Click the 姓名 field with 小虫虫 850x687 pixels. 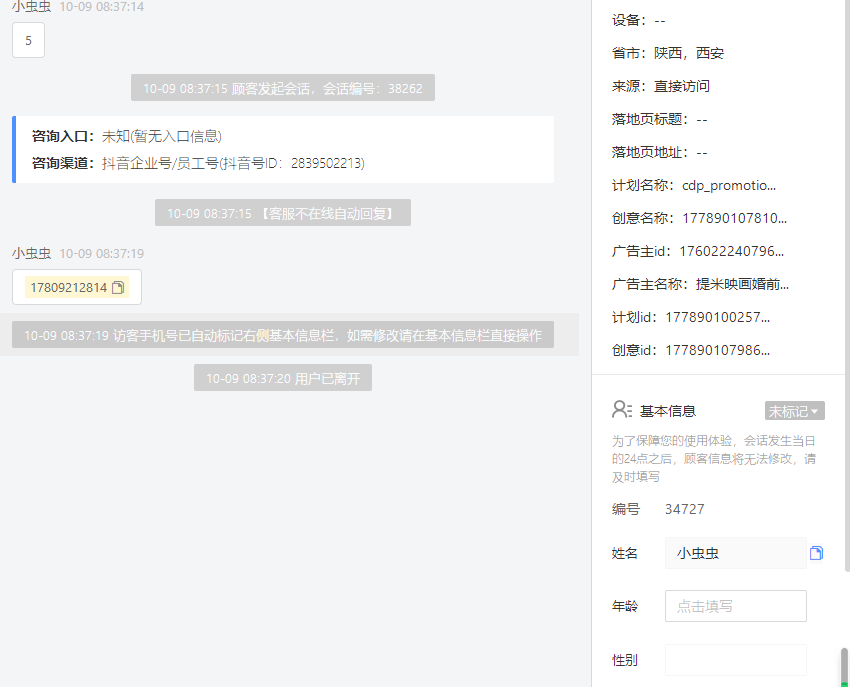coord(736,553)
